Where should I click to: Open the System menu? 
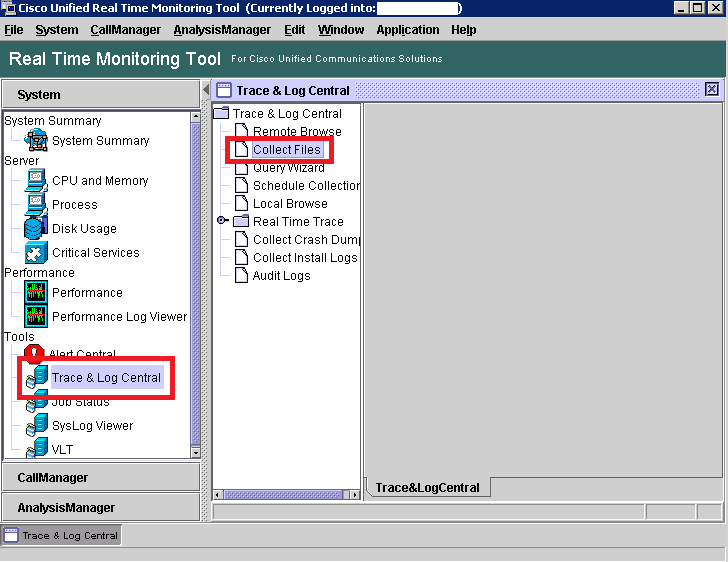tap(57, 30)
